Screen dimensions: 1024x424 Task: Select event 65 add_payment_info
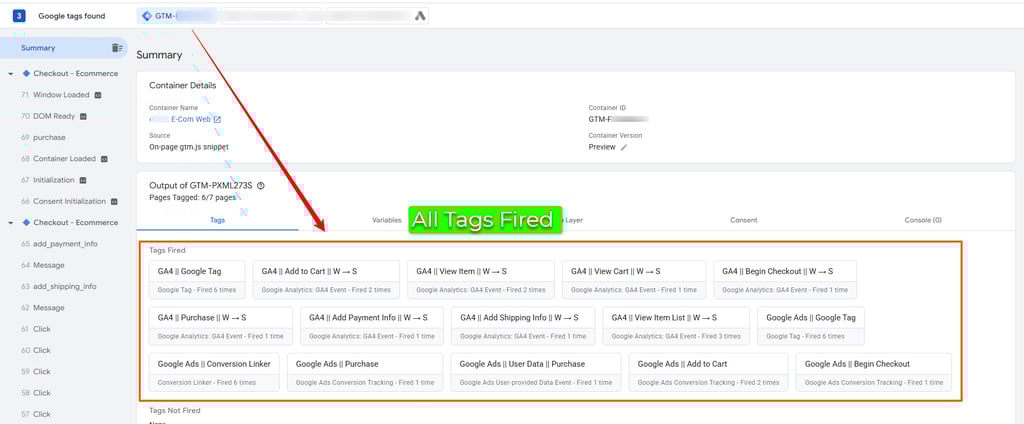coord(59,244)
